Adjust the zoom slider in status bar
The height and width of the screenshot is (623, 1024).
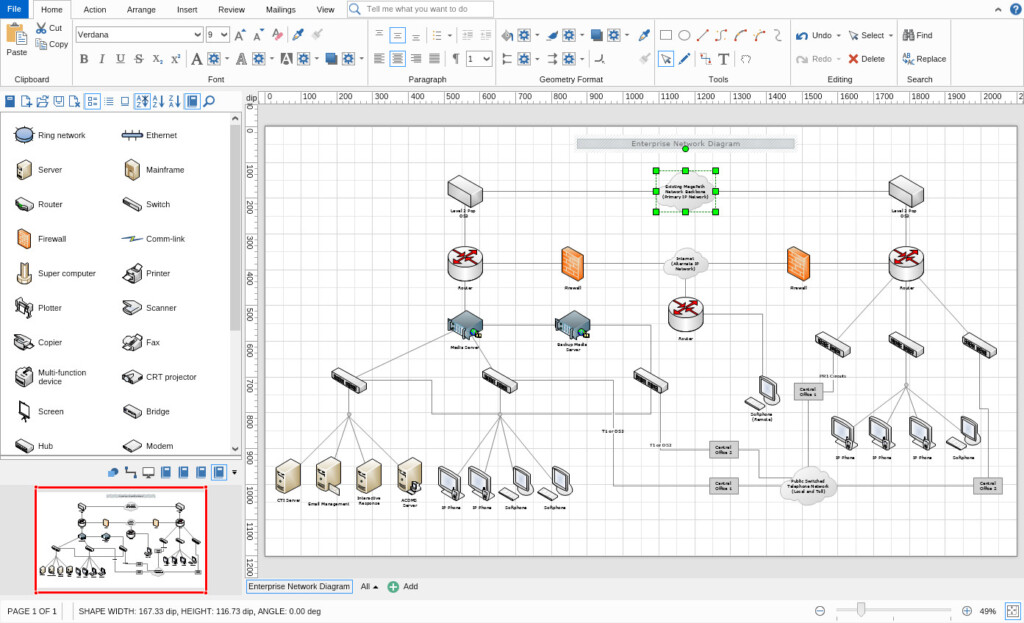click(x=860, y=610)
